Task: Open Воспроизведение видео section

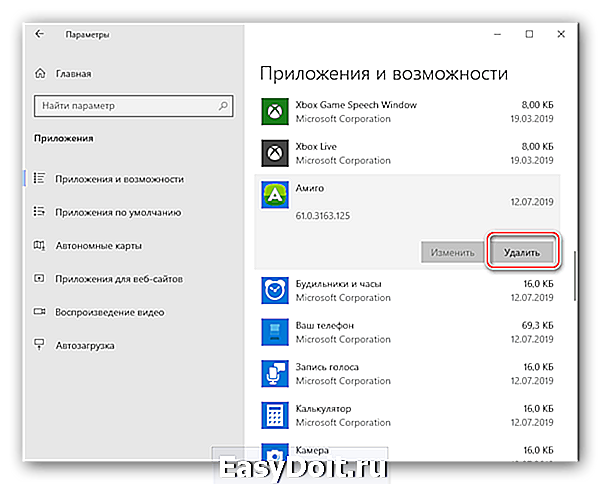Action: pyautogui.click(x=110, y=312)
